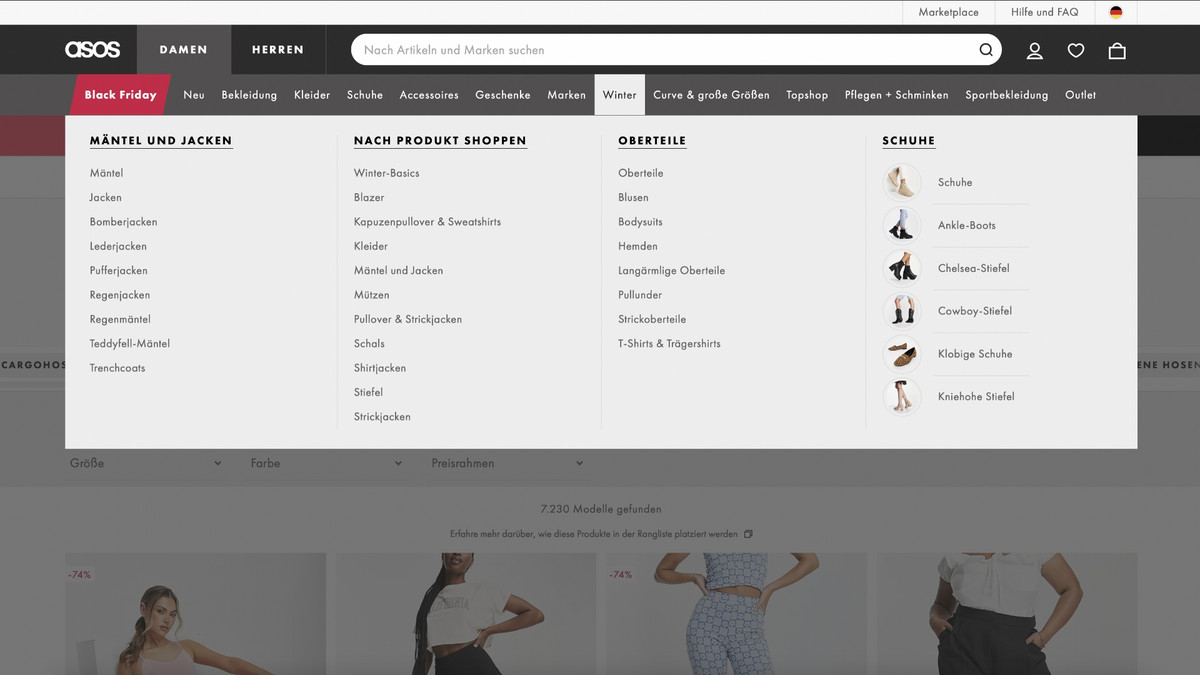1200x675 pixels.
Task: Click the Klobige Schuhe thumbnail image
Action: click(902, 354)
